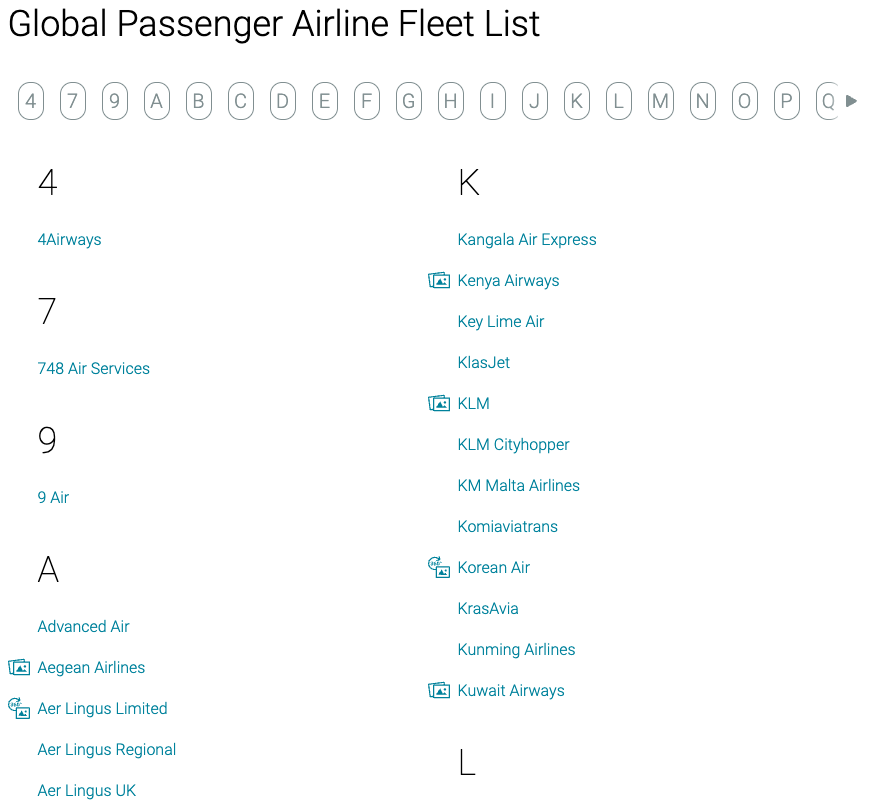Click the photo icon next to KLM
The width and height of the screenshot is (875, 807).
click(x=439, y=404)
